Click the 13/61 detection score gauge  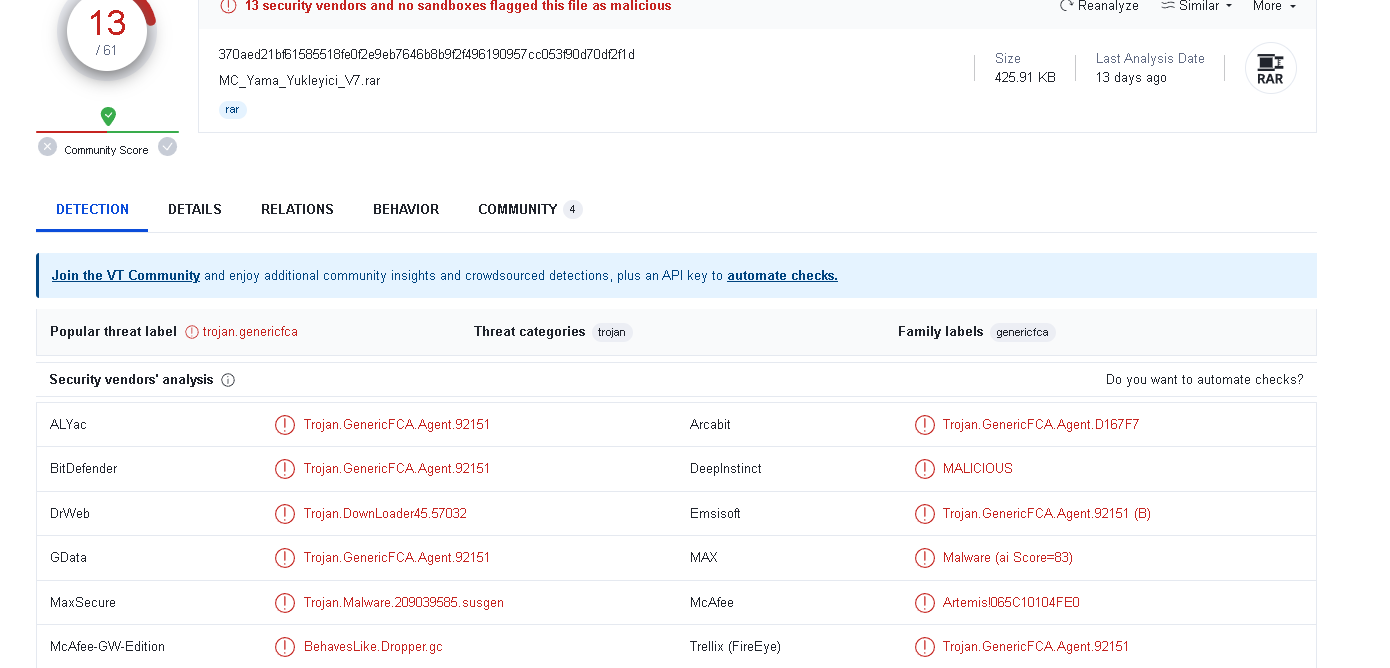(x=107, y=30)
